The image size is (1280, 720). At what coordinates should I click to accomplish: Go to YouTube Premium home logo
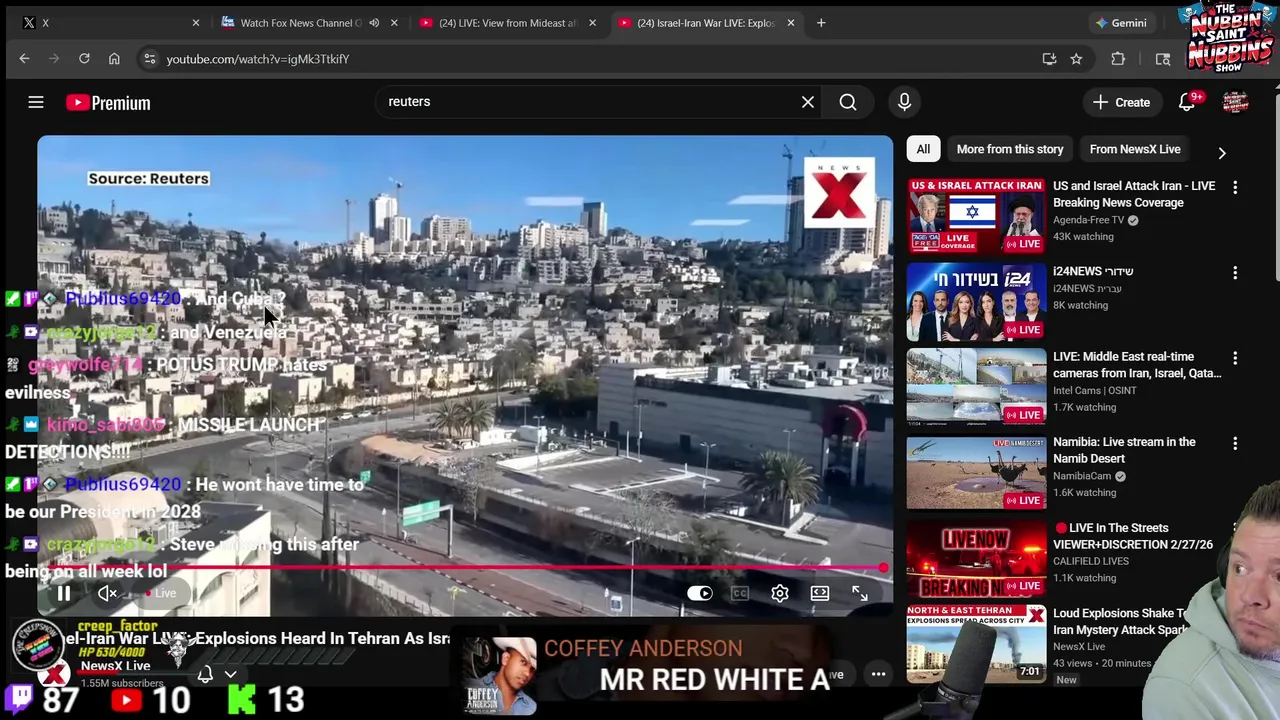pos(108,102)
